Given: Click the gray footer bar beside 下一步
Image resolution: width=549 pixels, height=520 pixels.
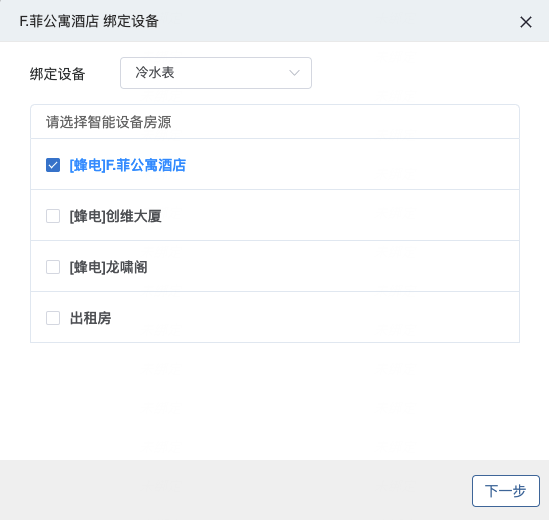Looking at the screenshot, I should coord(235,490).
